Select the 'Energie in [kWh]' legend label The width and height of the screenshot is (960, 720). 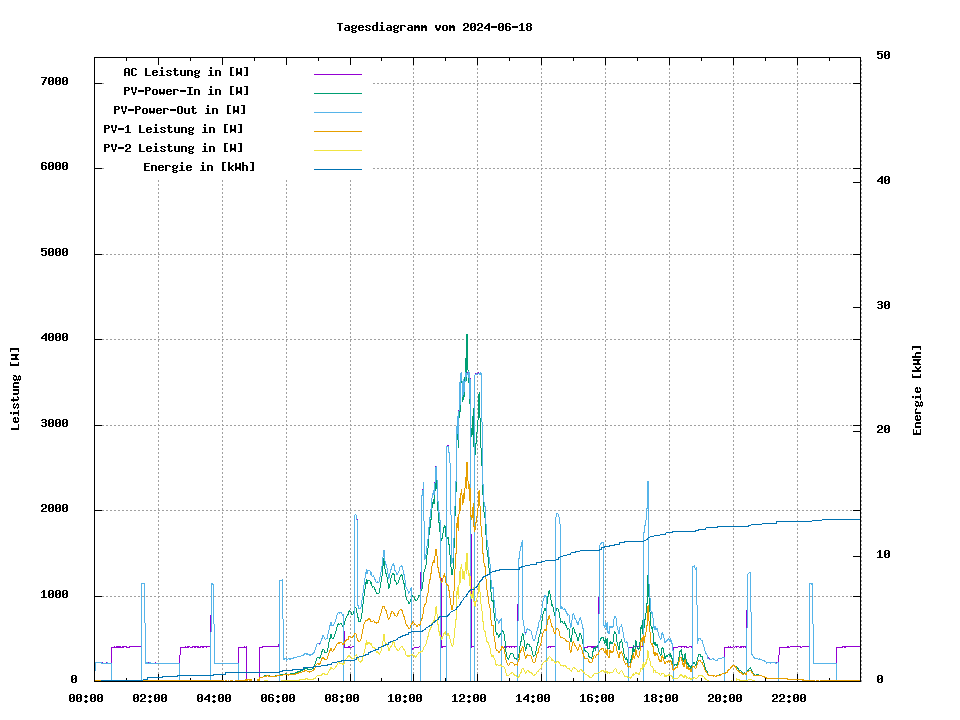coord(199,167)
